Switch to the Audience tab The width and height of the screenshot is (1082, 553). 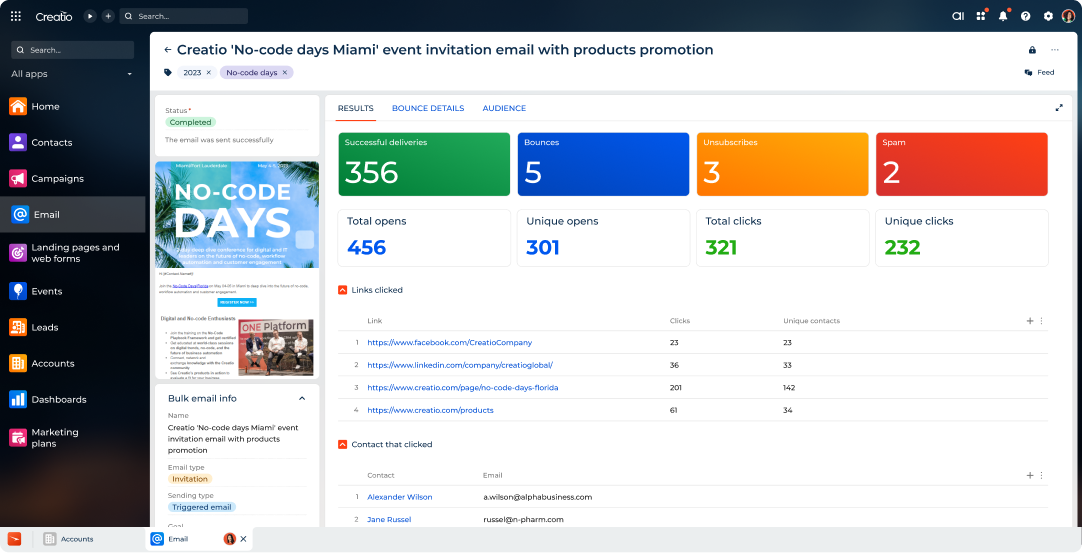(504, 108)
